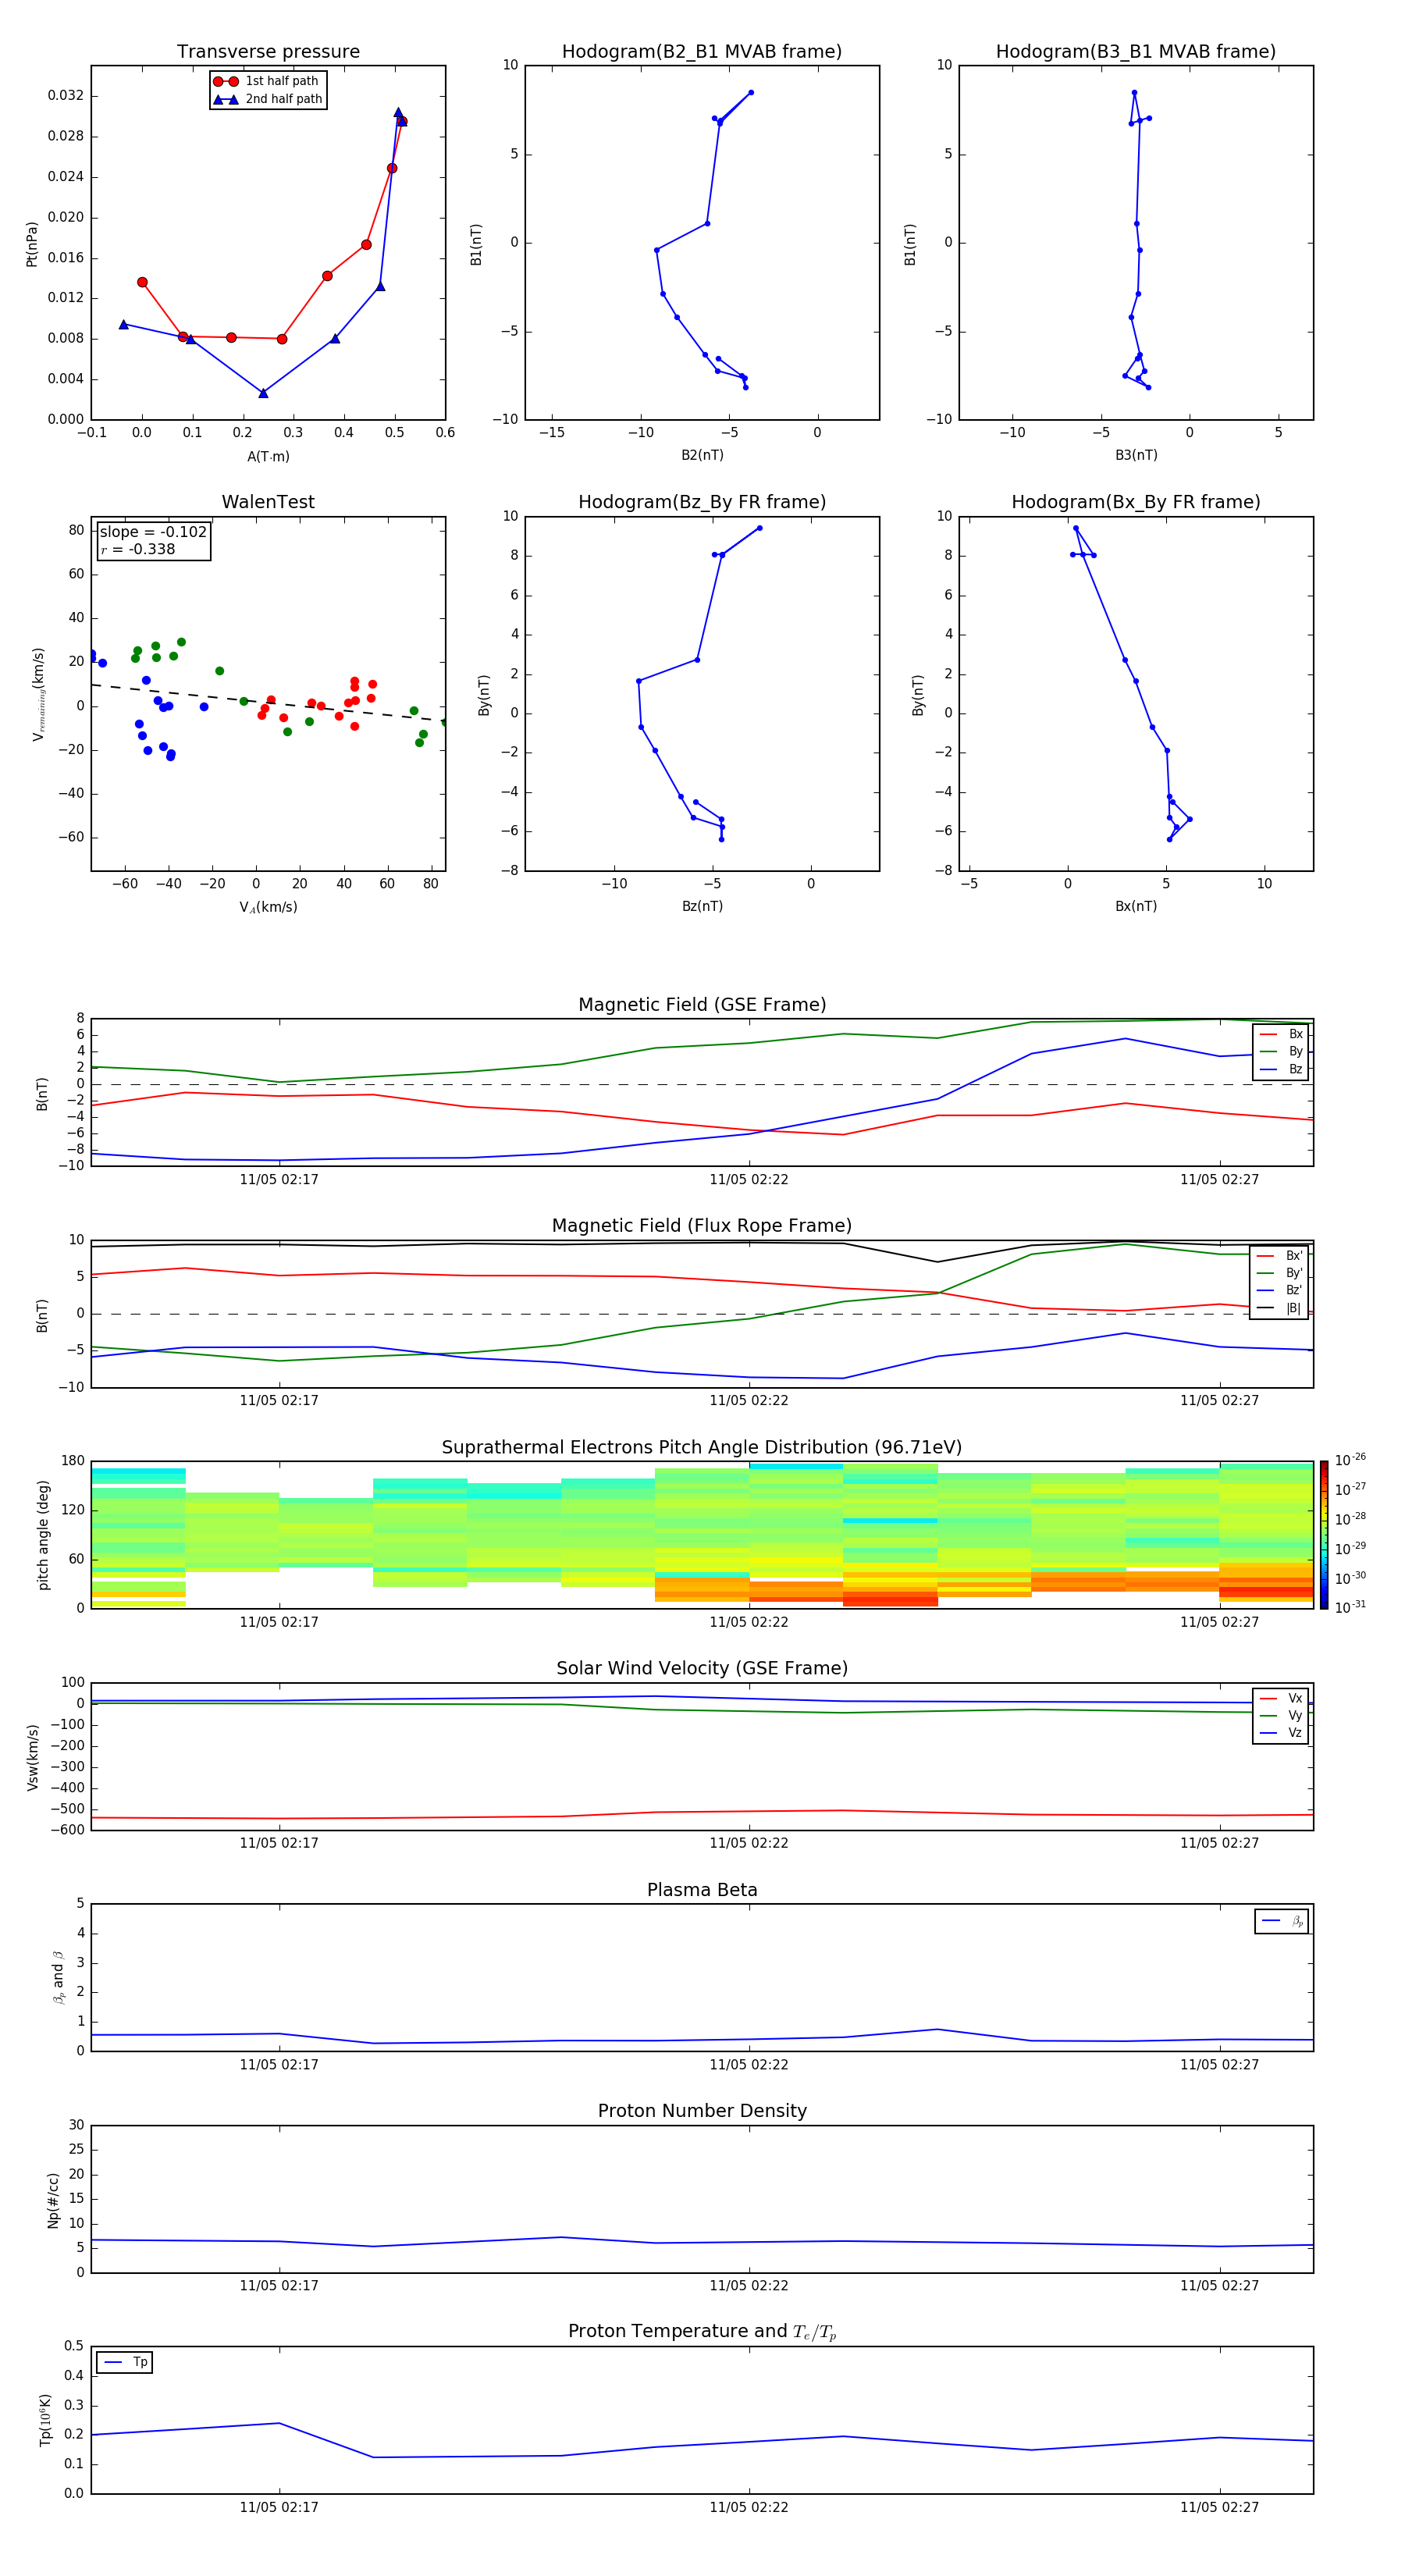Click the 'Transverse pressure' plot title

pyautogui.click(x=268, y=51)
